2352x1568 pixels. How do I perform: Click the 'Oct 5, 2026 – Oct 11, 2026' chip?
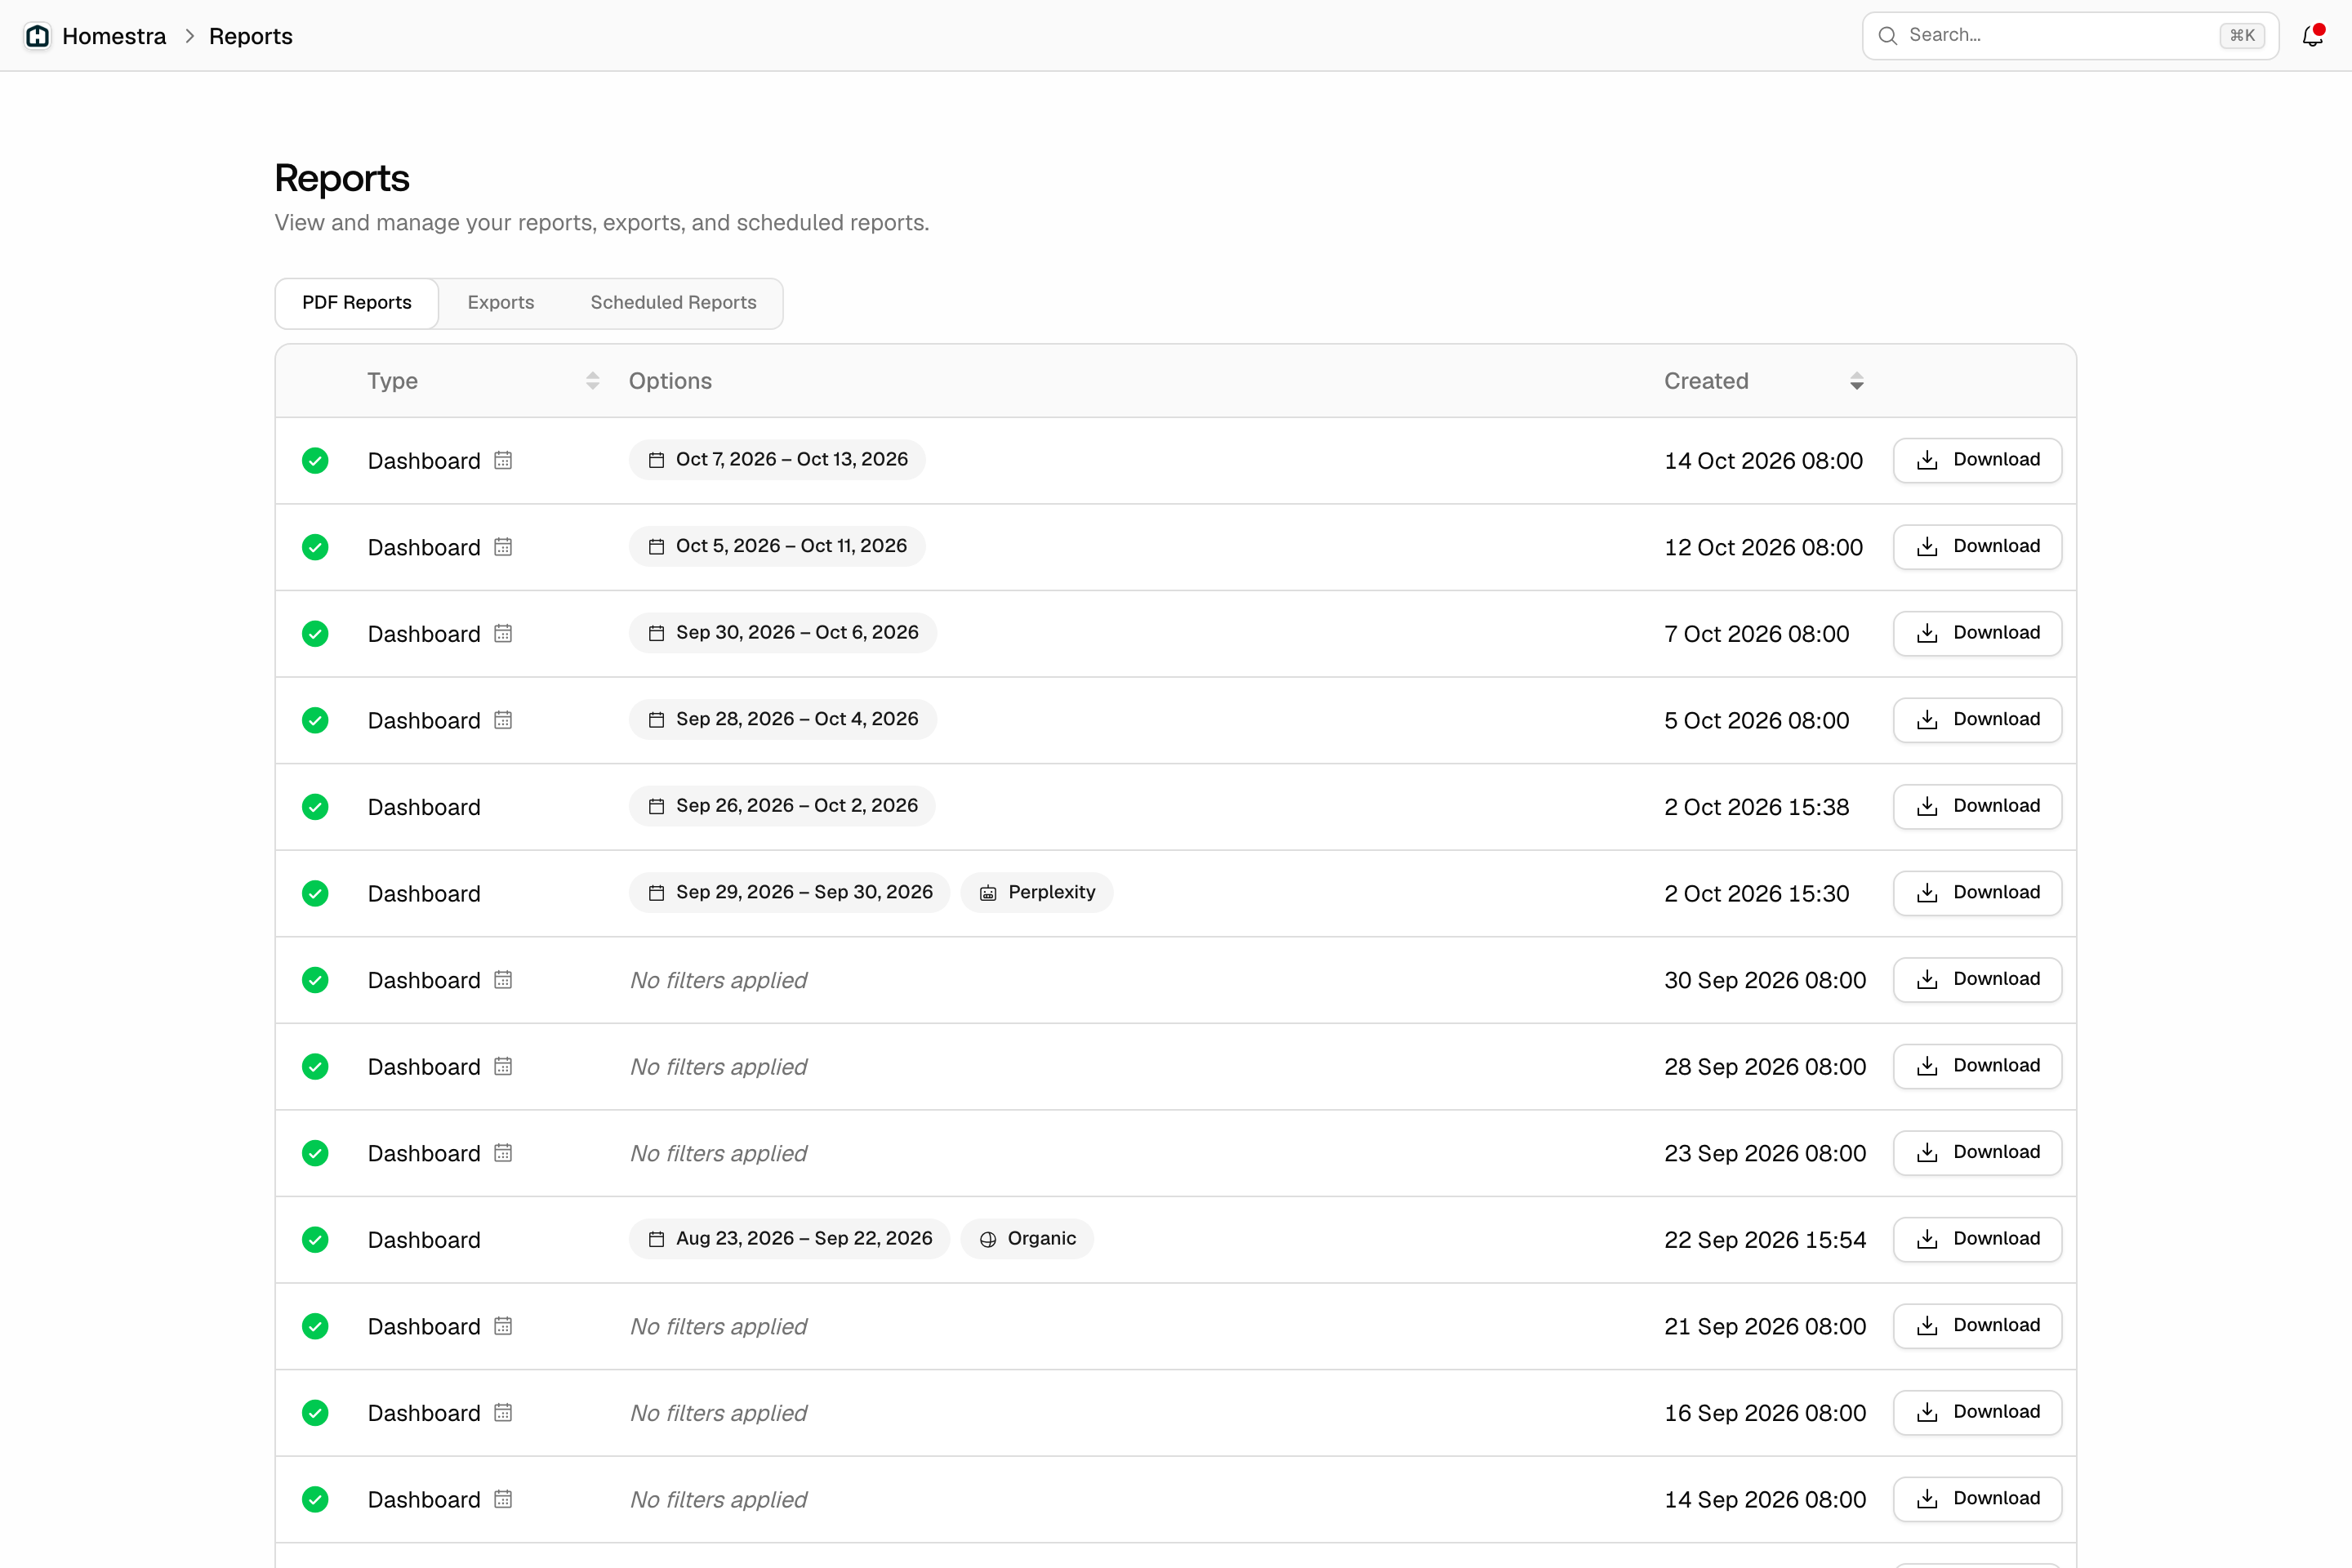777,546
